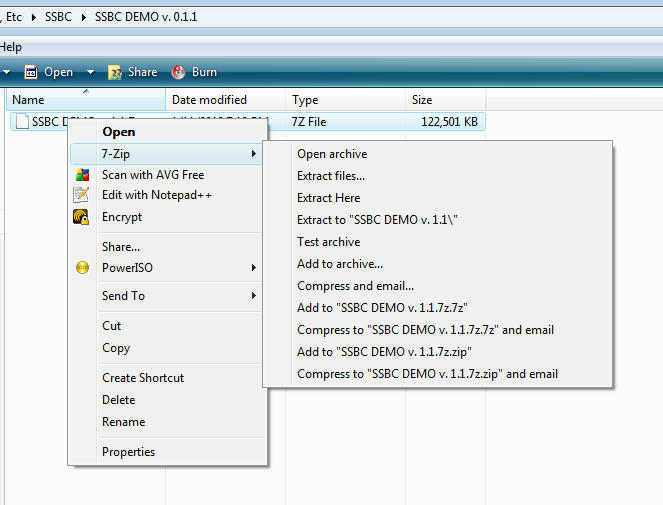Sort files by the Date modified column
The image size is (663, 505).
tap(210, 100)
